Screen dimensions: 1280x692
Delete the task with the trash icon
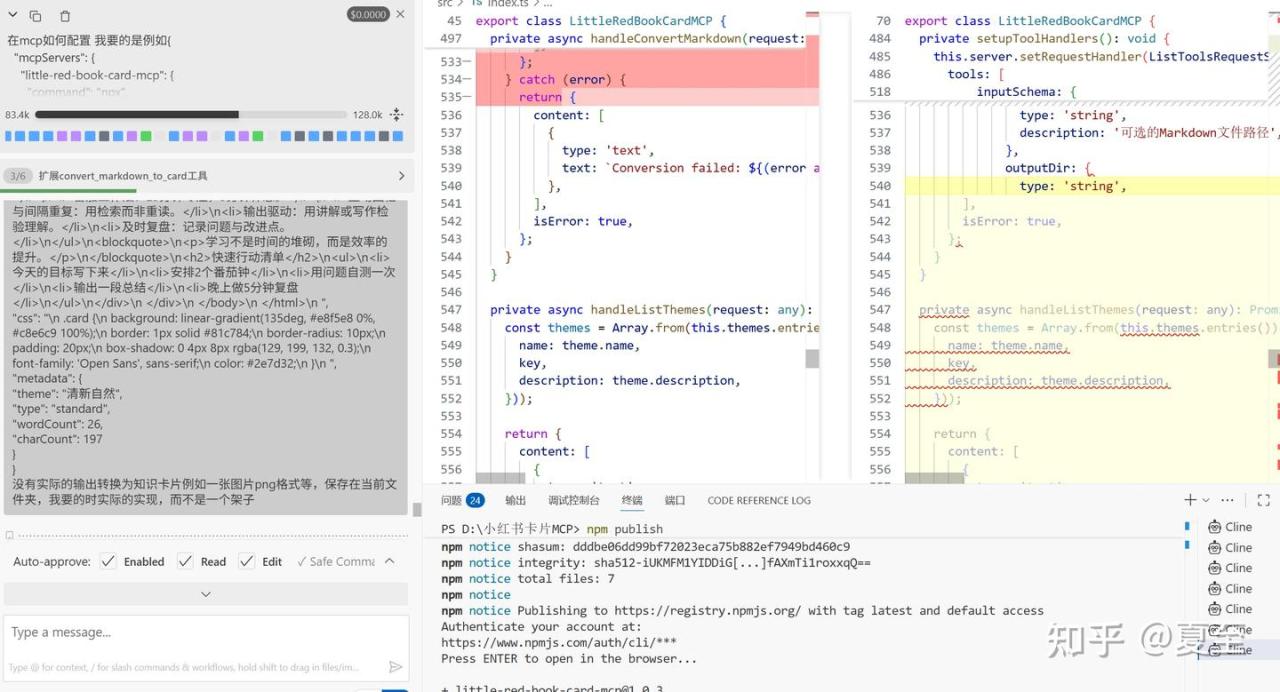(65, 15)
